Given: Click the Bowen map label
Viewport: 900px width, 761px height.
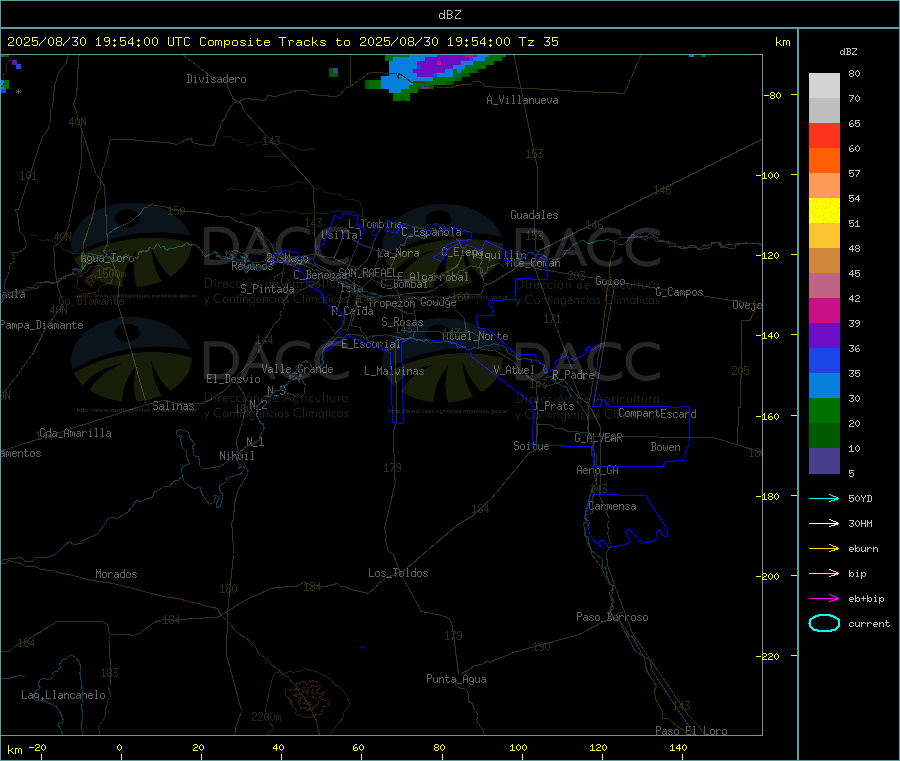Looking at the screenshot, I should pos(666,447).
